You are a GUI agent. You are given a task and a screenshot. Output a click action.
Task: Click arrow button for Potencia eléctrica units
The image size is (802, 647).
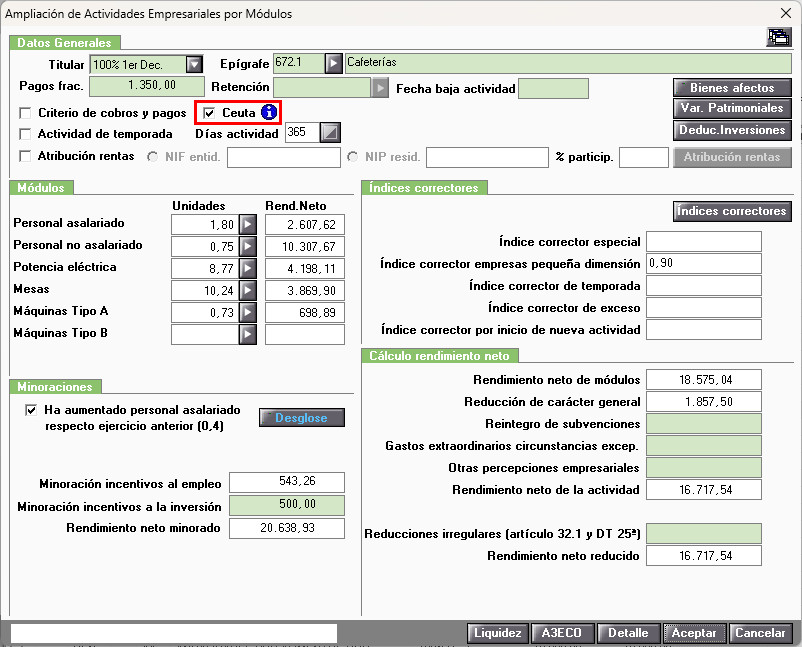point(248,269)
